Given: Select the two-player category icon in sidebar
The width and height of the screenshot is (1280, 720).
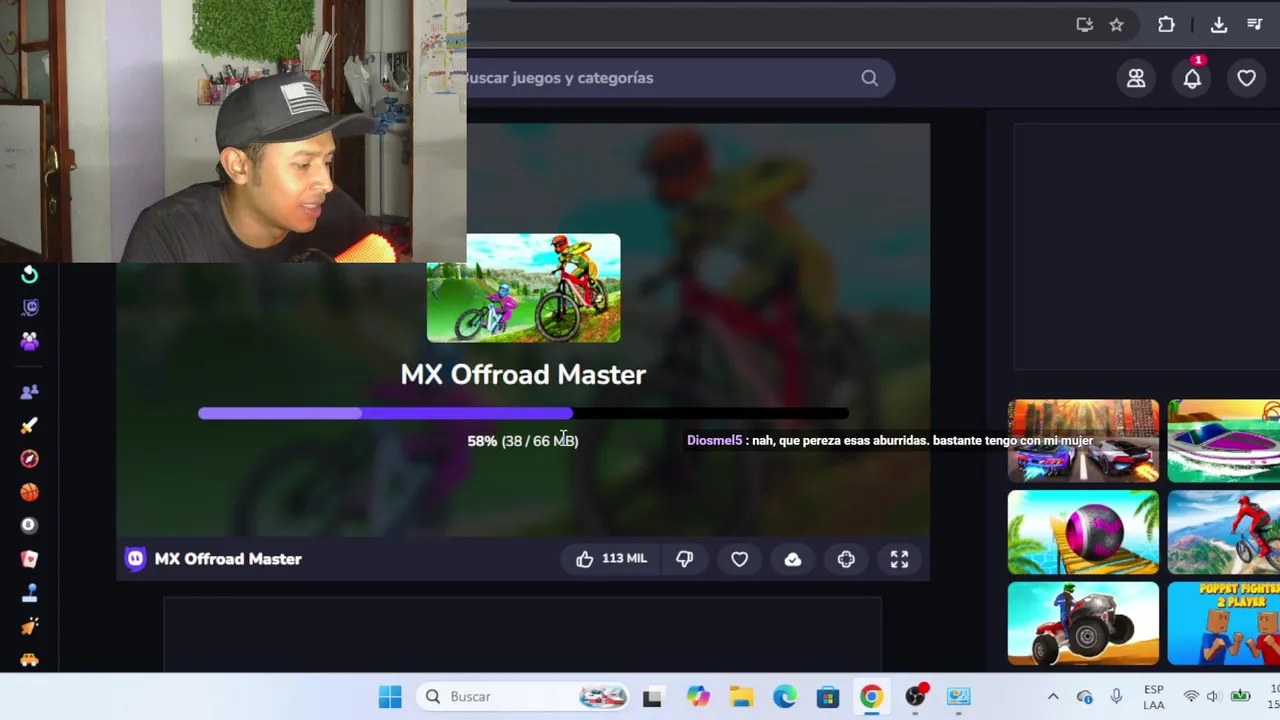Looking at the screenshot, I should 29,392.
